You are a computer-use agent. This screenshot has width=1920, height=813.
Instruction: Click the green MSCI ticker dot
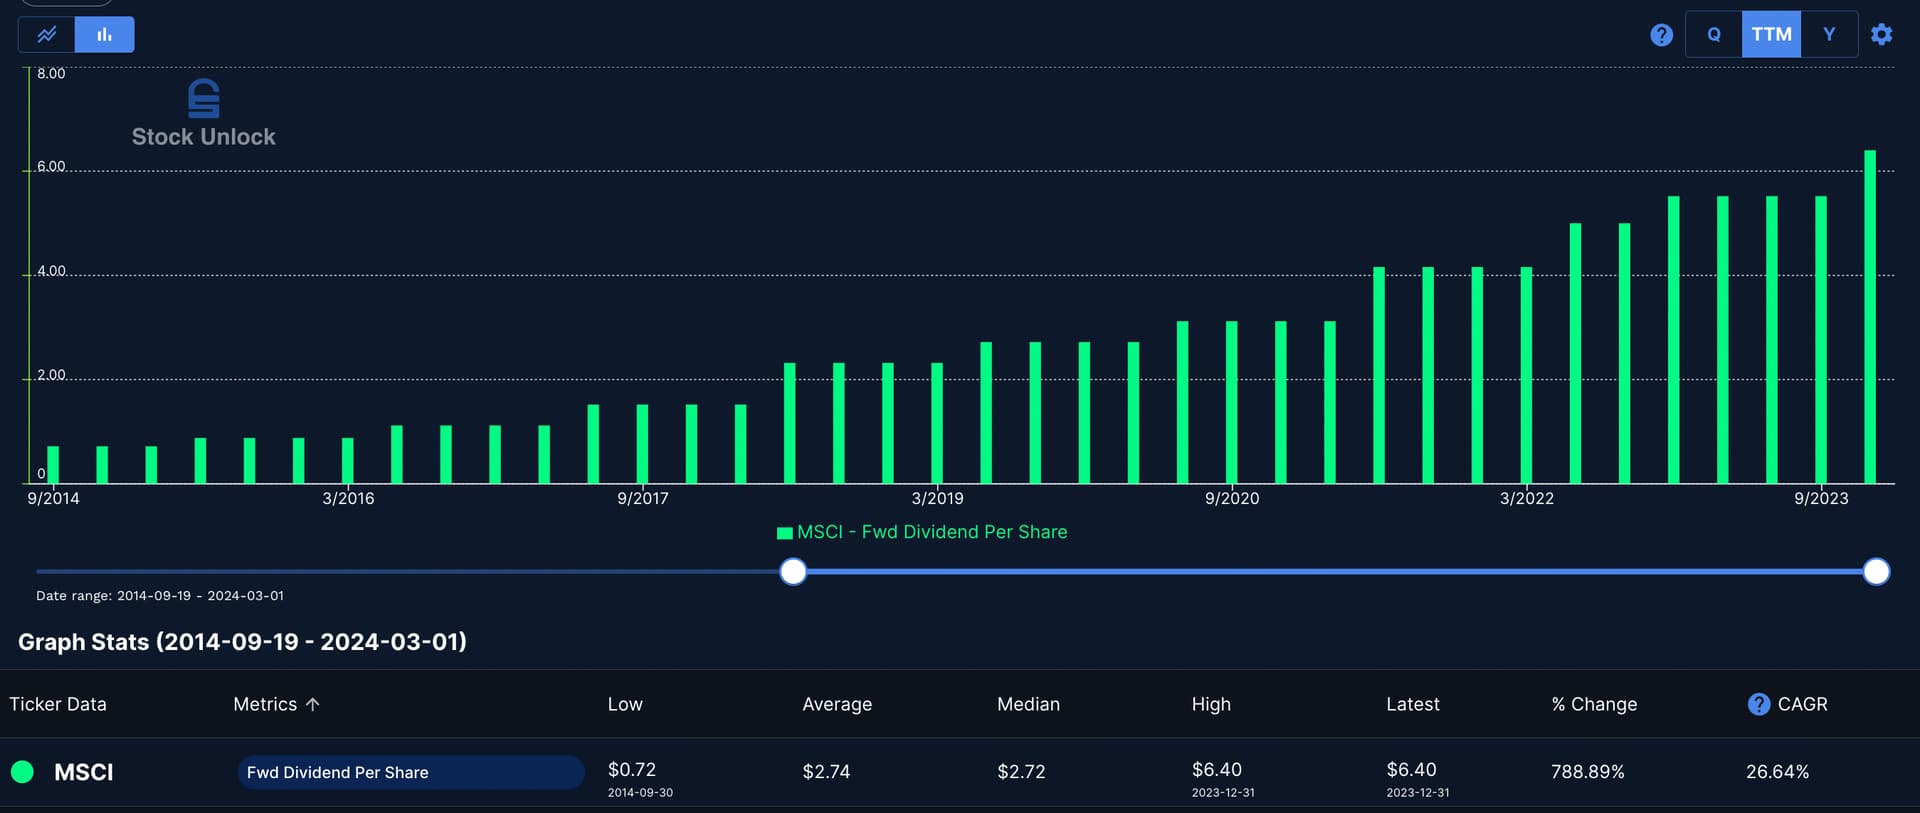[22, 772]
